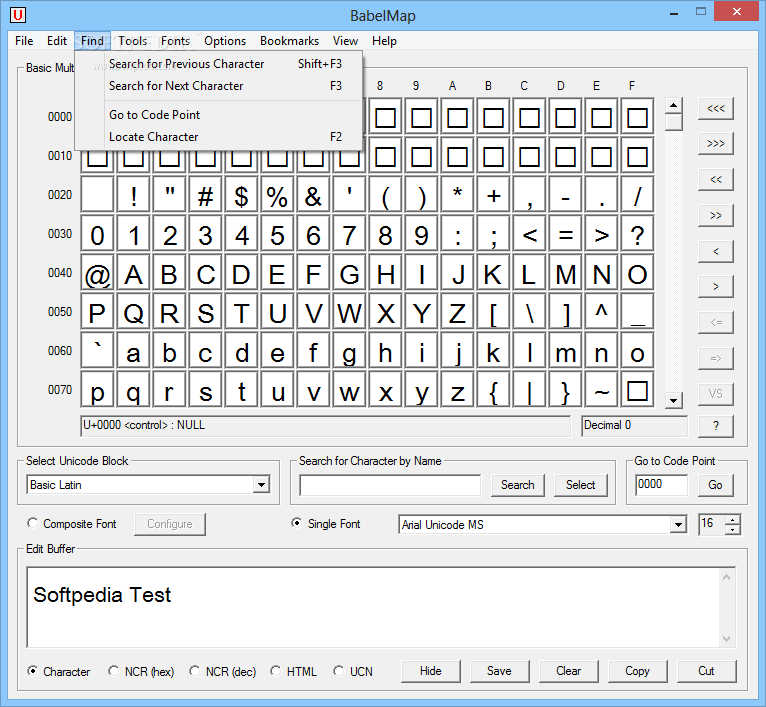766x707 pixels.
Task: Click the Clear button
Action: (568, 671)
